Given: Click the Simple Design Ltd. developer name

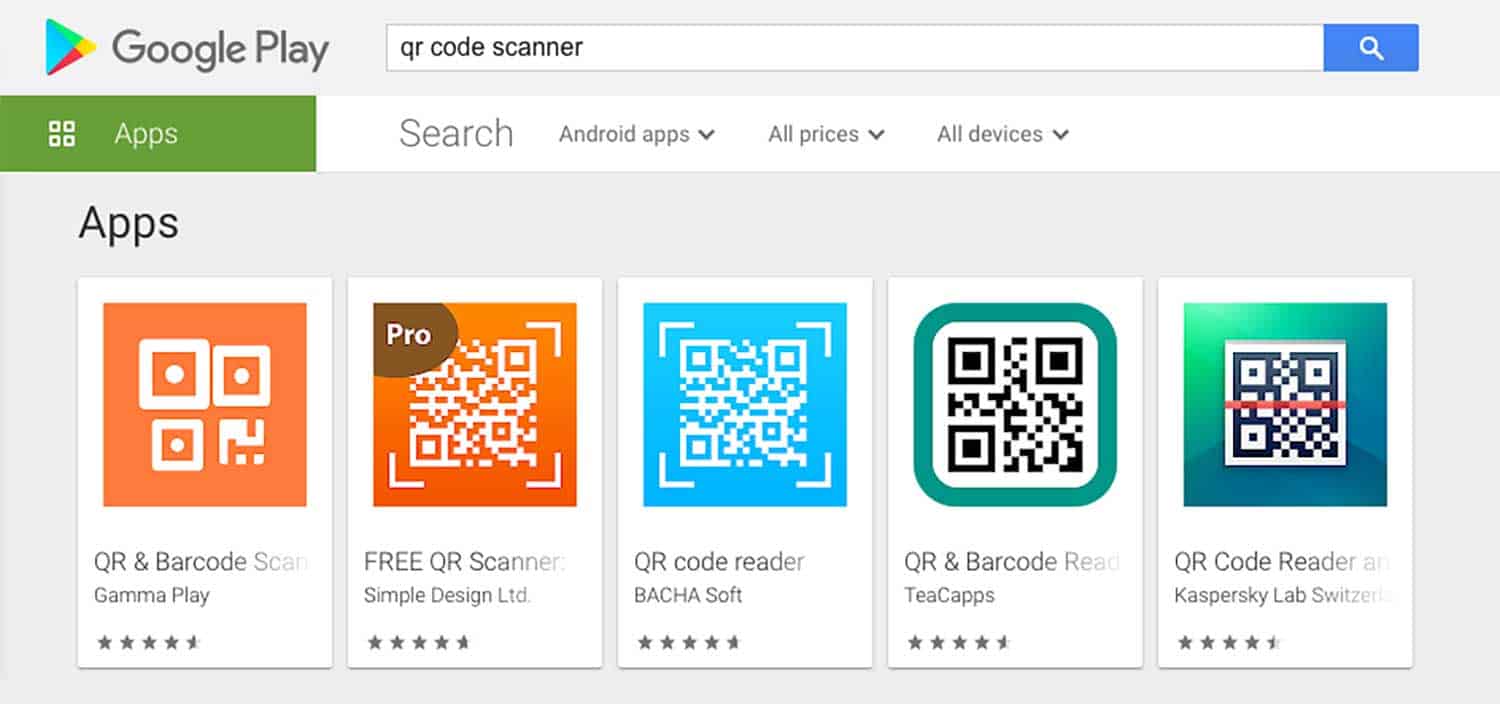Looking at the screenshot, I should [445, 595].
